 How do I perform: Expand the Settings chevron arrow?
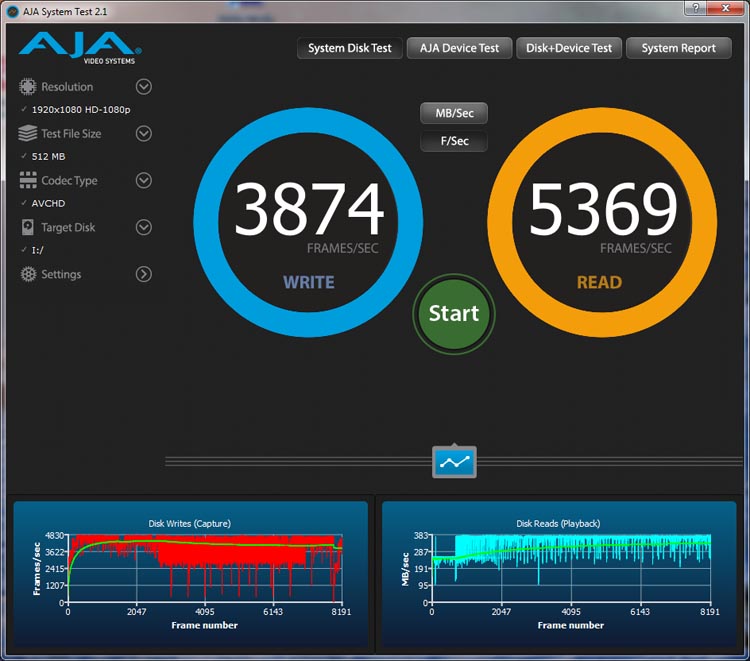click(x=143, y=275)
